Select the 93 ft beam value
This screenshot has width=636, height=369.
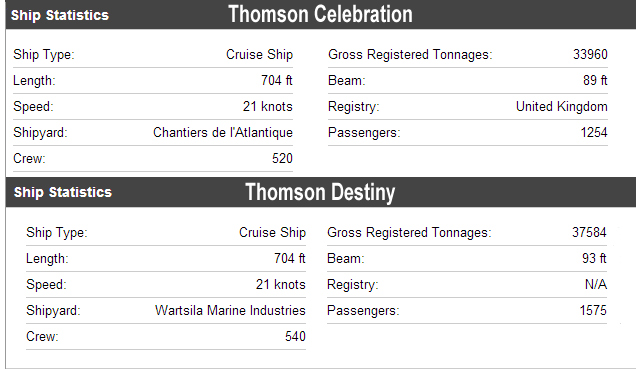click(594, 258)
